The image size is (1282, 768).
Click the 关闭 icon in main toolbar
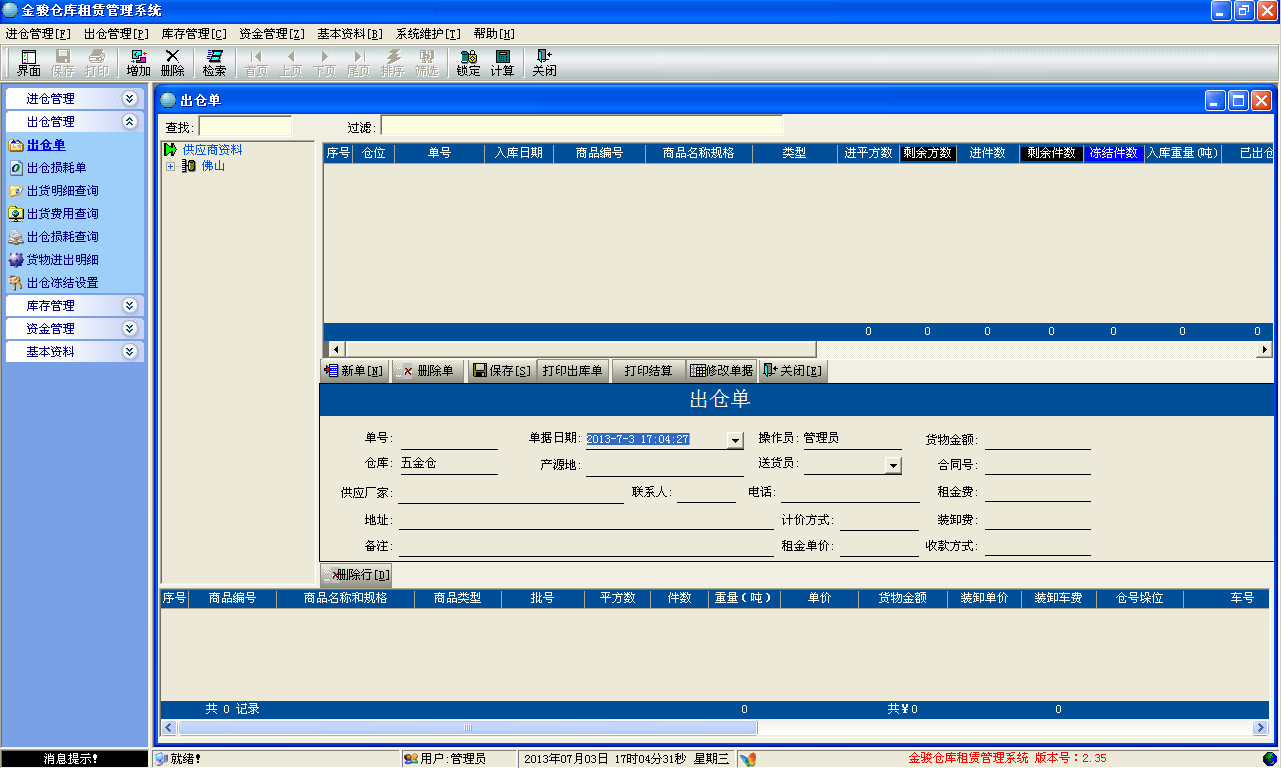(x=544, y=63)
